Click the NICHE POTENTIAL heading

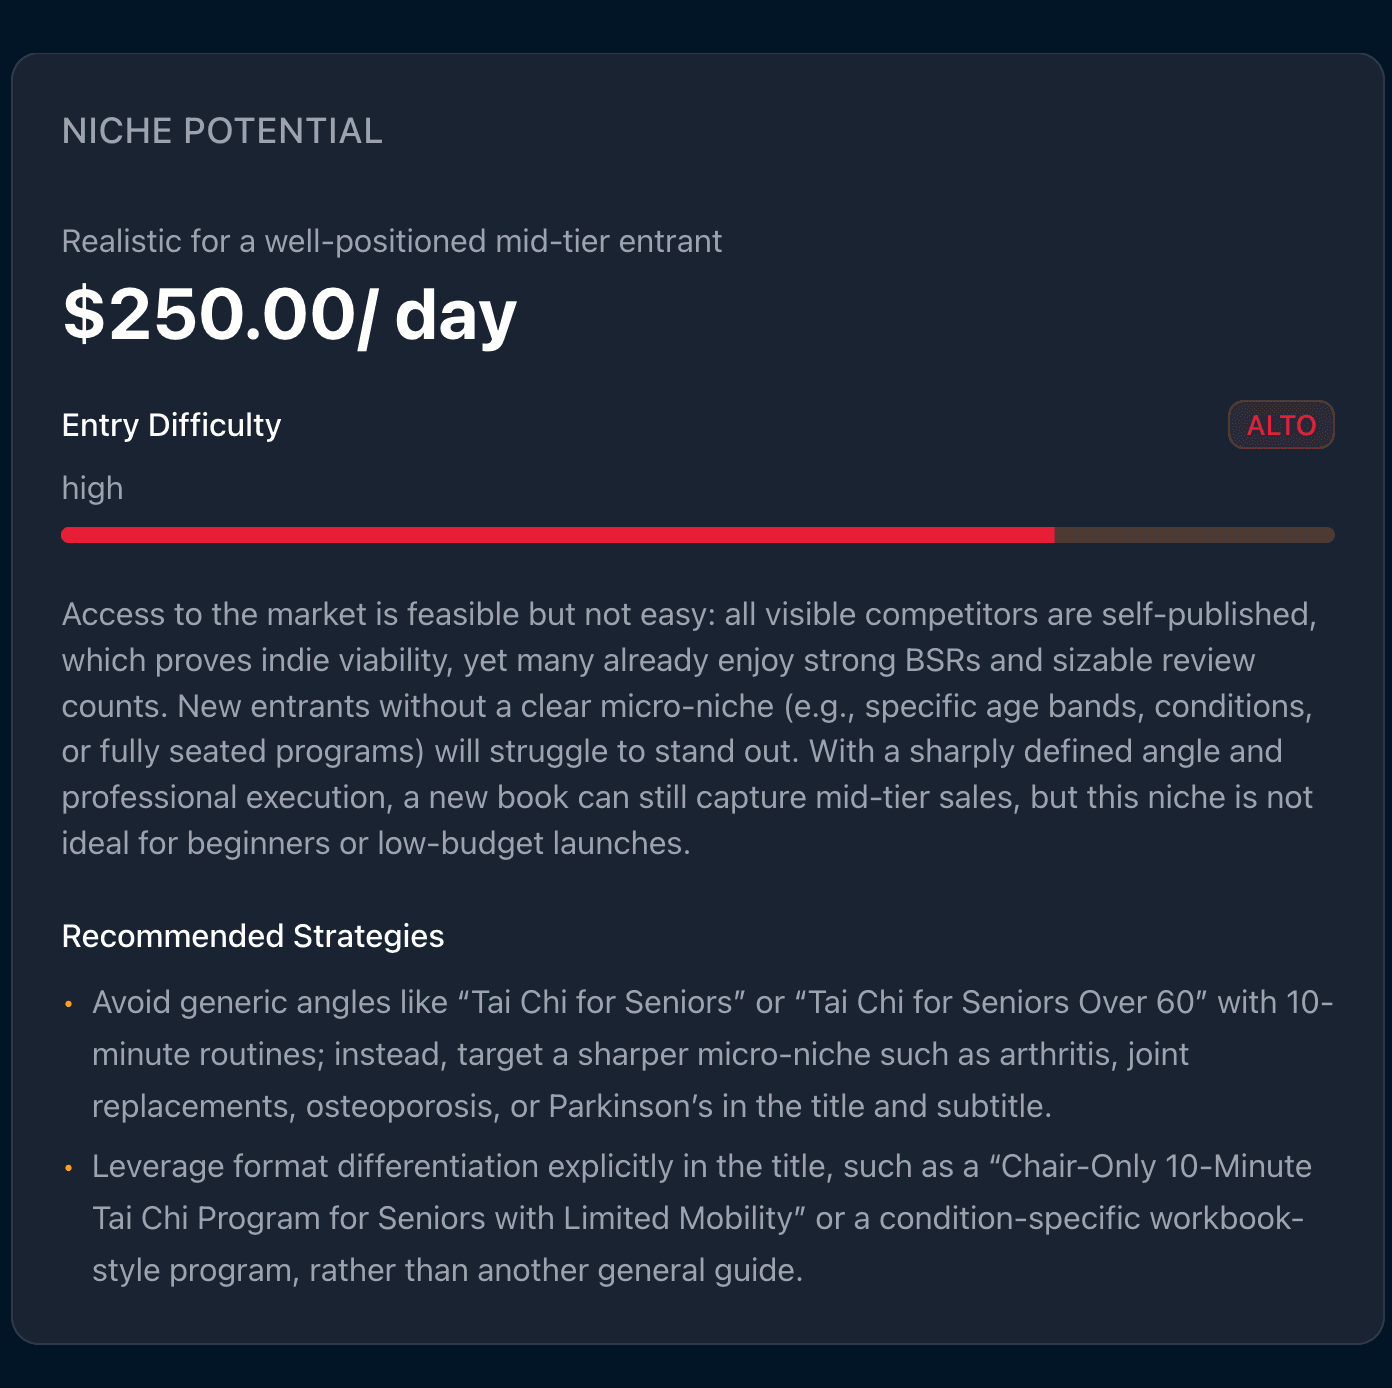222,131
